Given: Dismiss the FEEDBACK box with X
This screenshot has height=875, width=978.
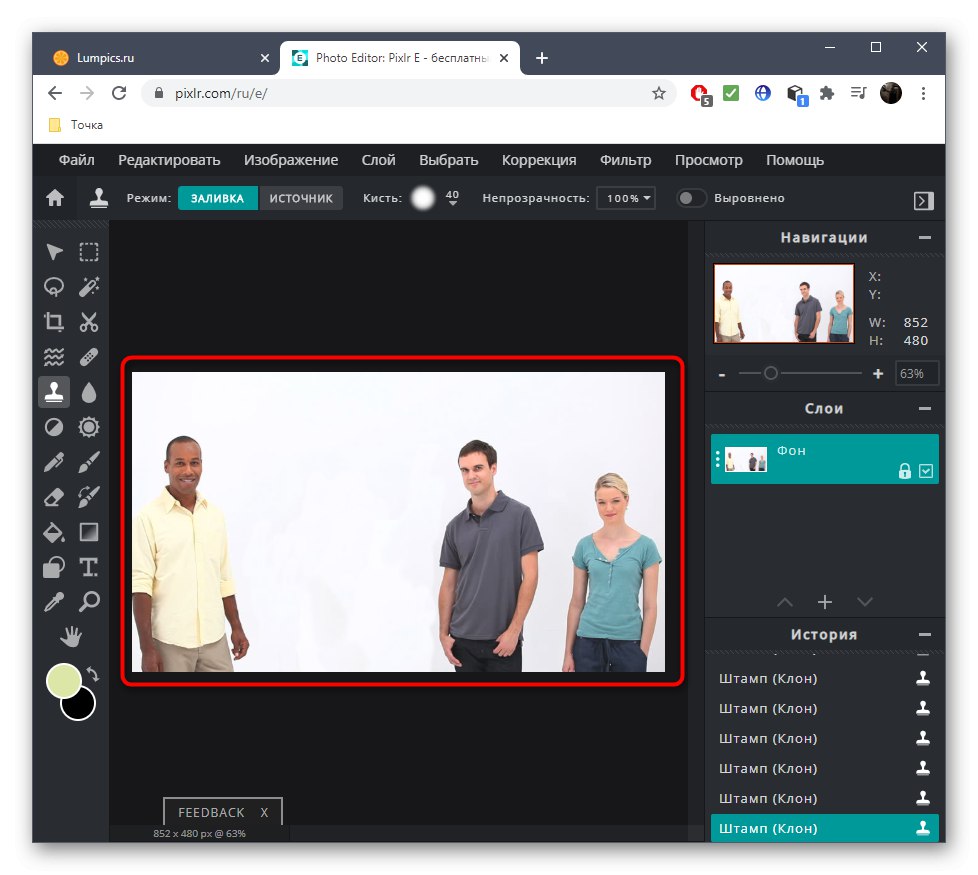Looking at the screenshot, I should [264, 812].
